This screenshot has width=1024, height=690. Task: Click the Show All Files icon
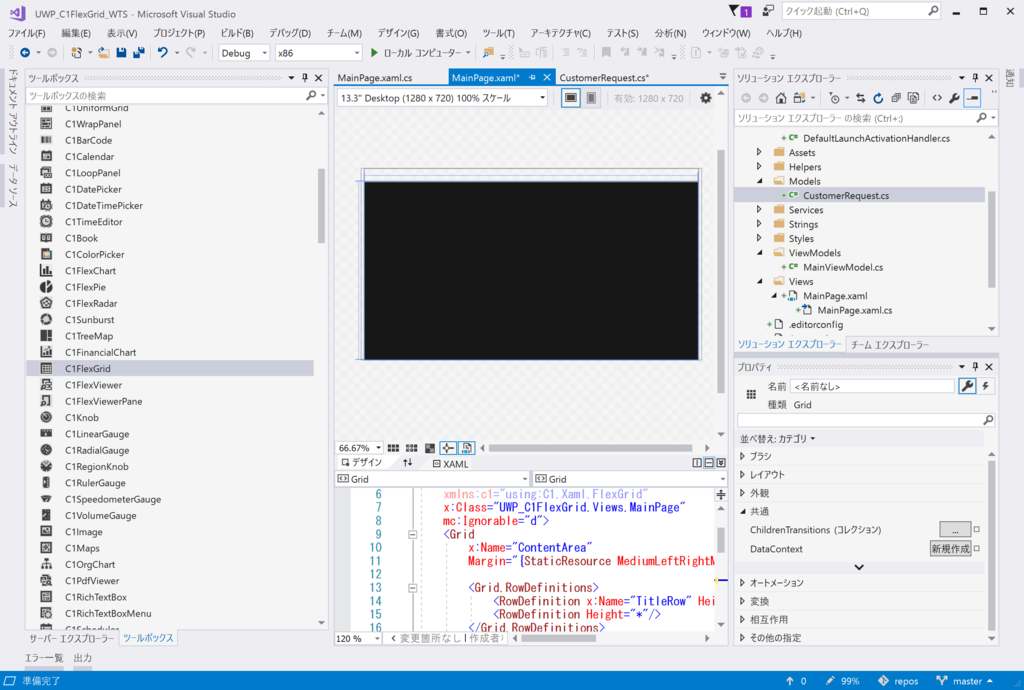tap(914, 98)
